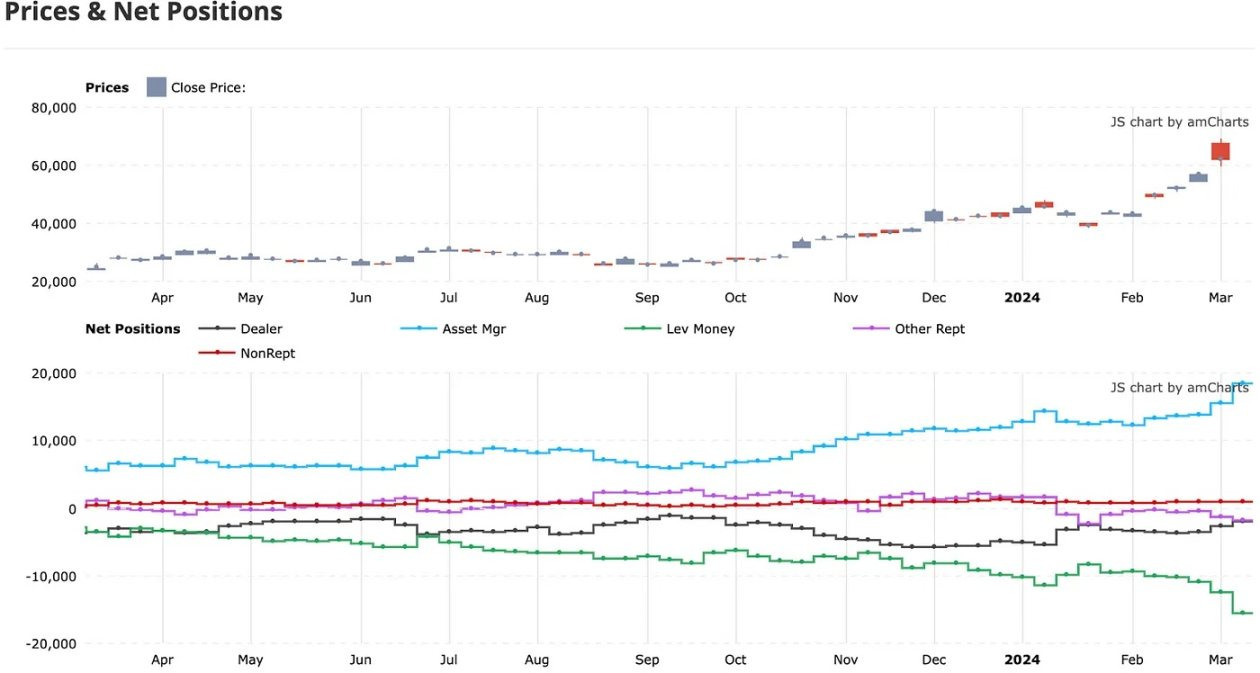
Task: Toggle the Lev Money legend marker
Action: [x=643, y=328]
